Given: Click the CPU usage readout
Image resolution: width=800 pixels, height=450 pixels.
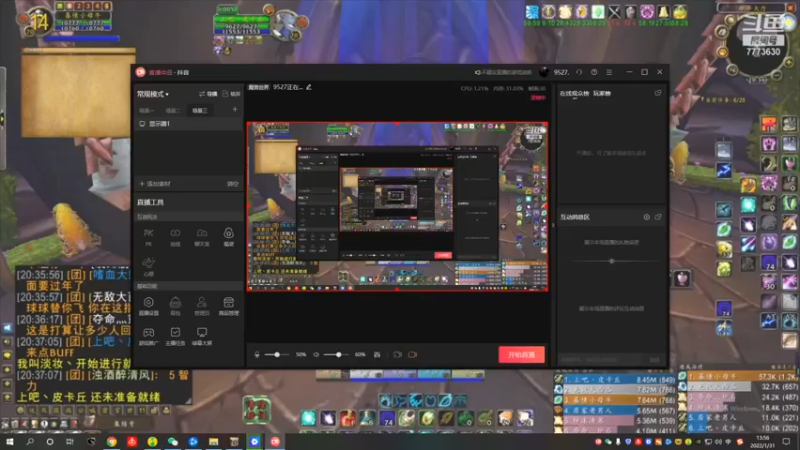Looking at the screenshot, I should point(474,88).
